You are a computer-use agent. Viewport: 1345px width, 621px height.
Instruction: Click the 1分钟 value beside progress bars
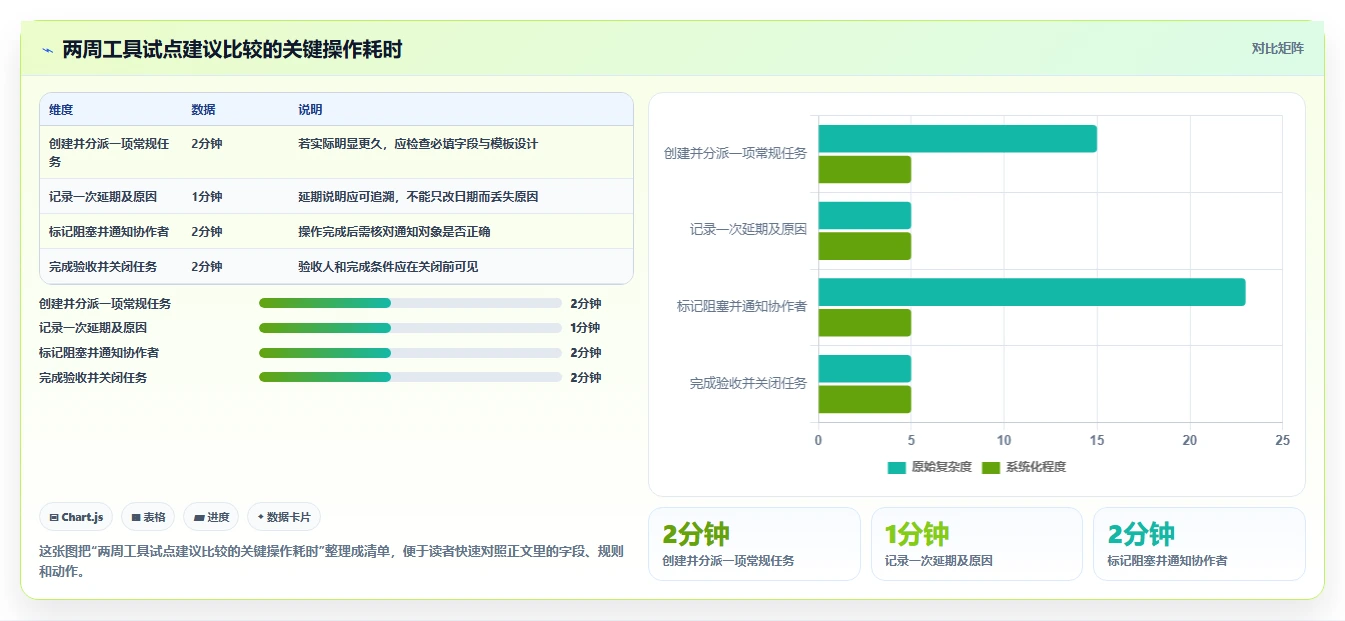click(585, 328)
